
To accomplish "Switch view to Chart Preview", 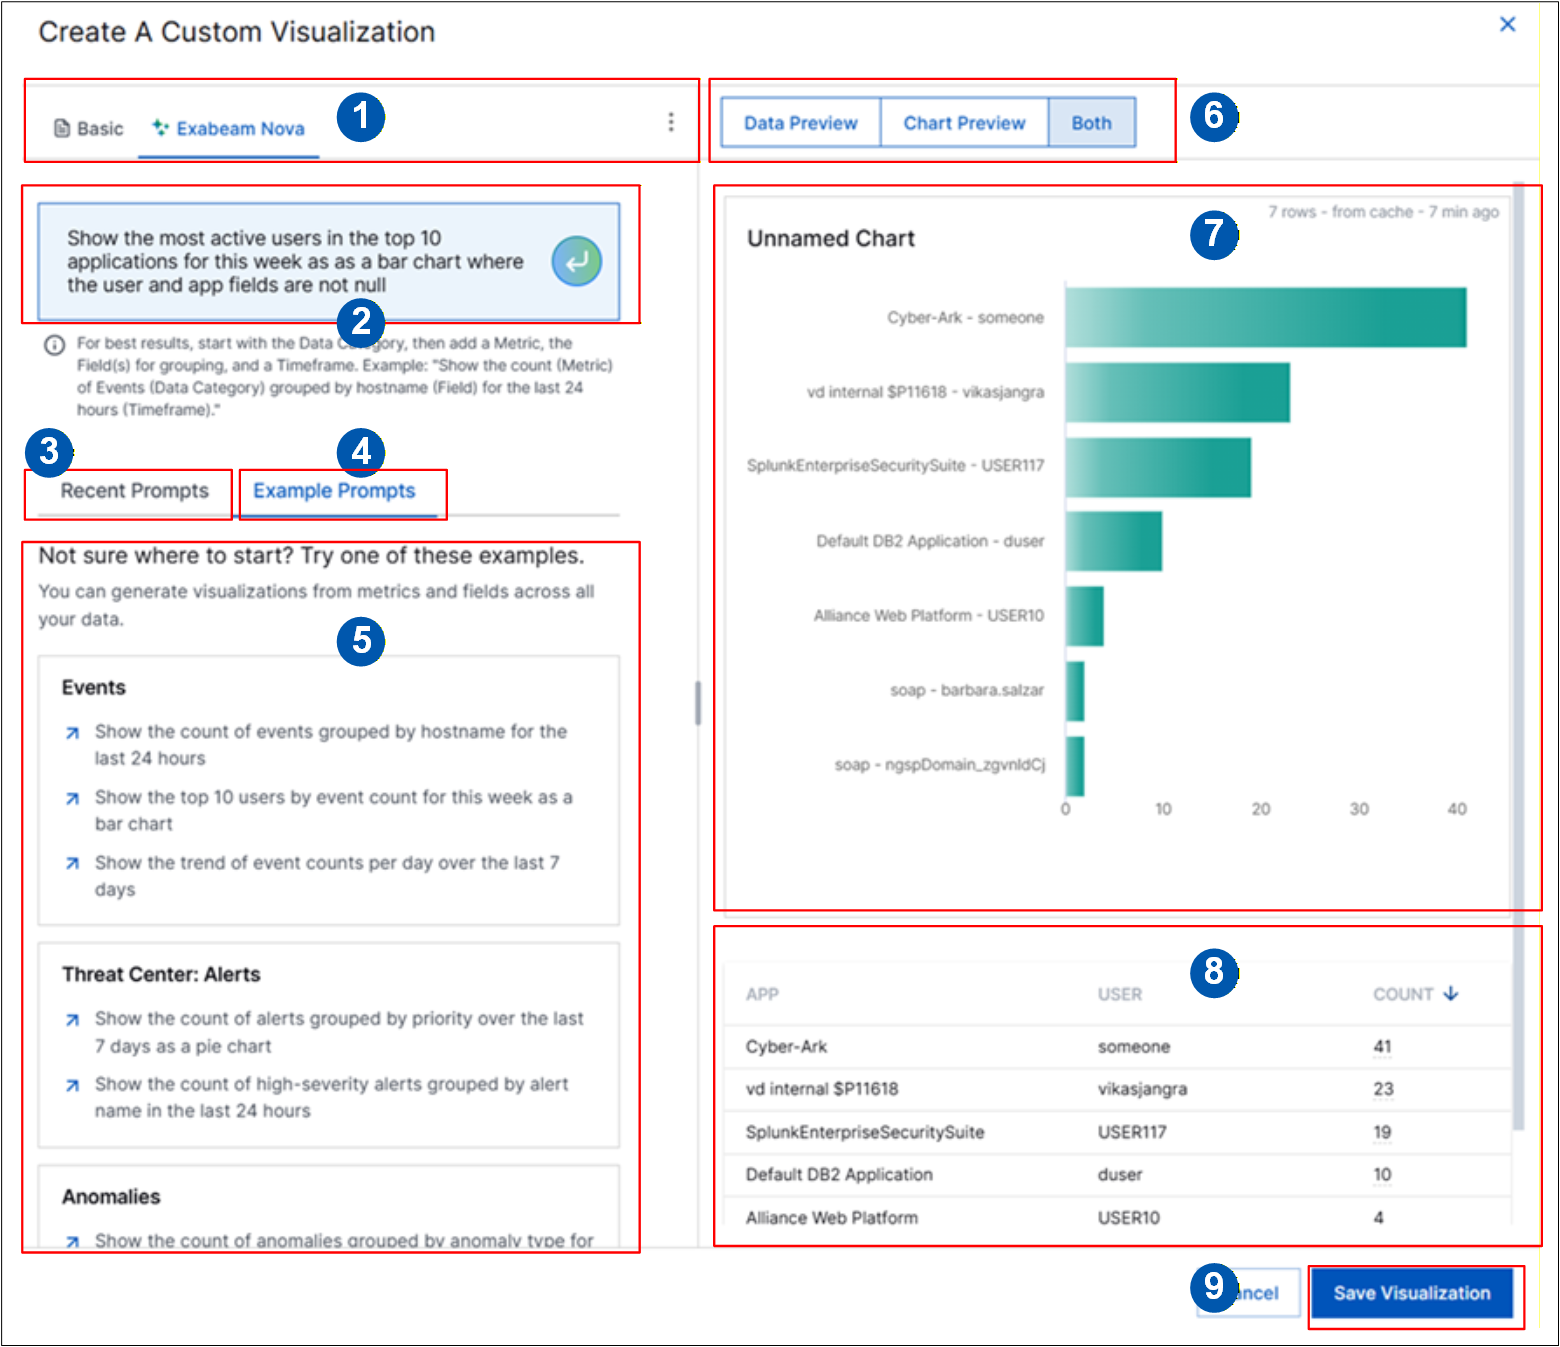I will pos(964,123).
